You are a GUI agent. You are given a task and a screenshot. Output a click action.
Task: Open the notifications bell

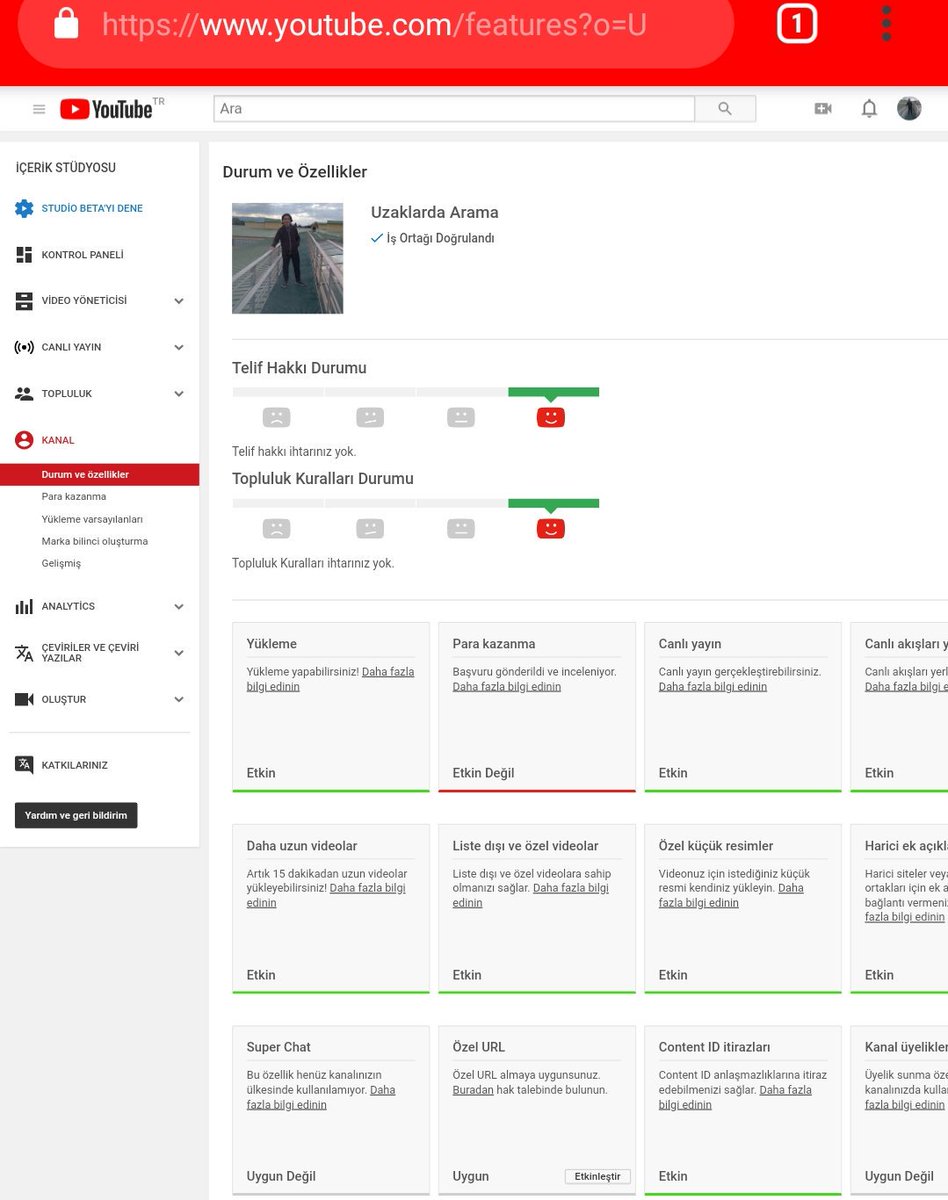[x=869, y=109]
